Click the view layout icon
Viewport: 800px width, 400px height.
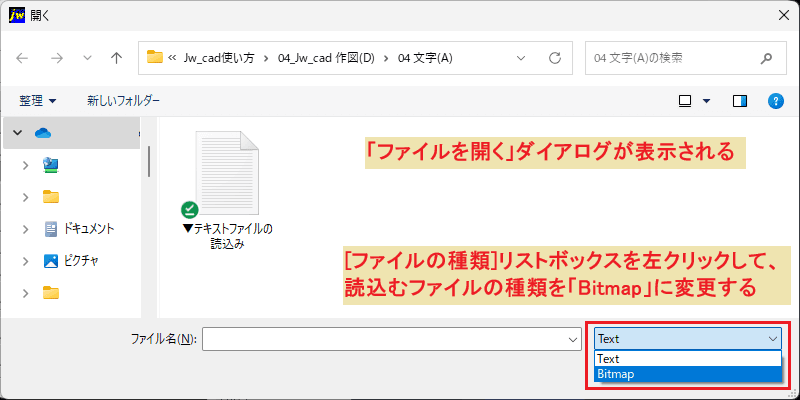pos(685,101)
